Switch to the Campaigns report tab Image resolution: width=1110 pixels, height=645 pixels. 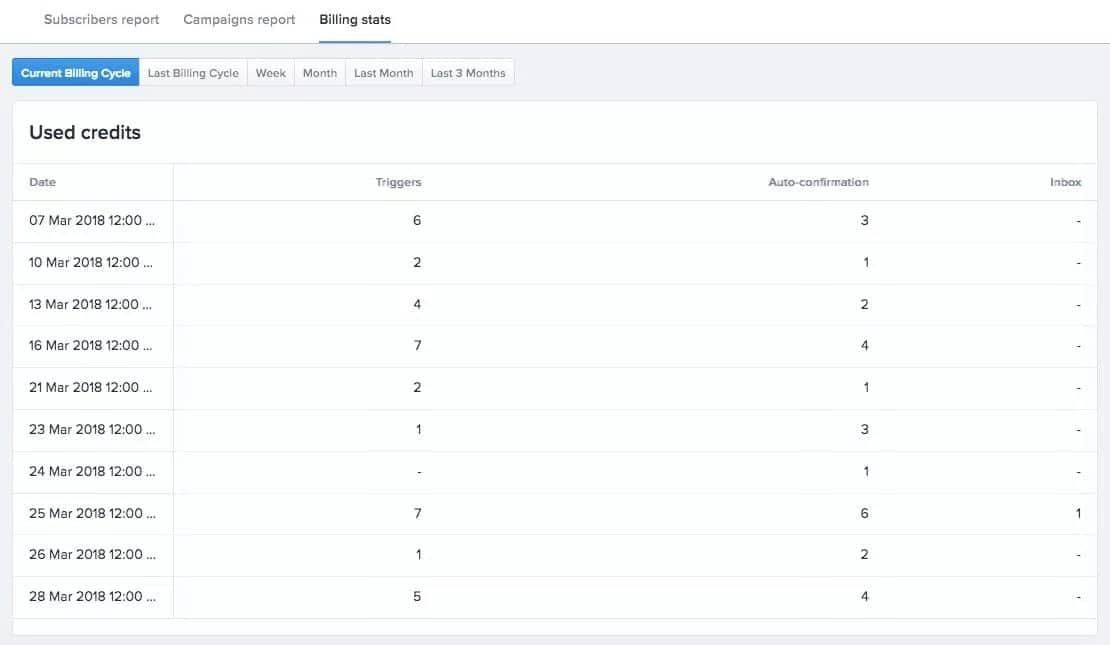pos(239,20)
